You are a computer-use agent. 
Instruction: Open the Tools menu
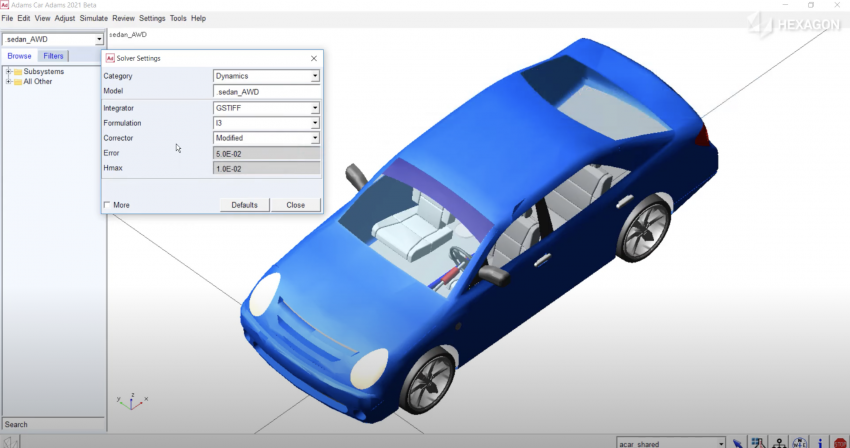[178, 18]
